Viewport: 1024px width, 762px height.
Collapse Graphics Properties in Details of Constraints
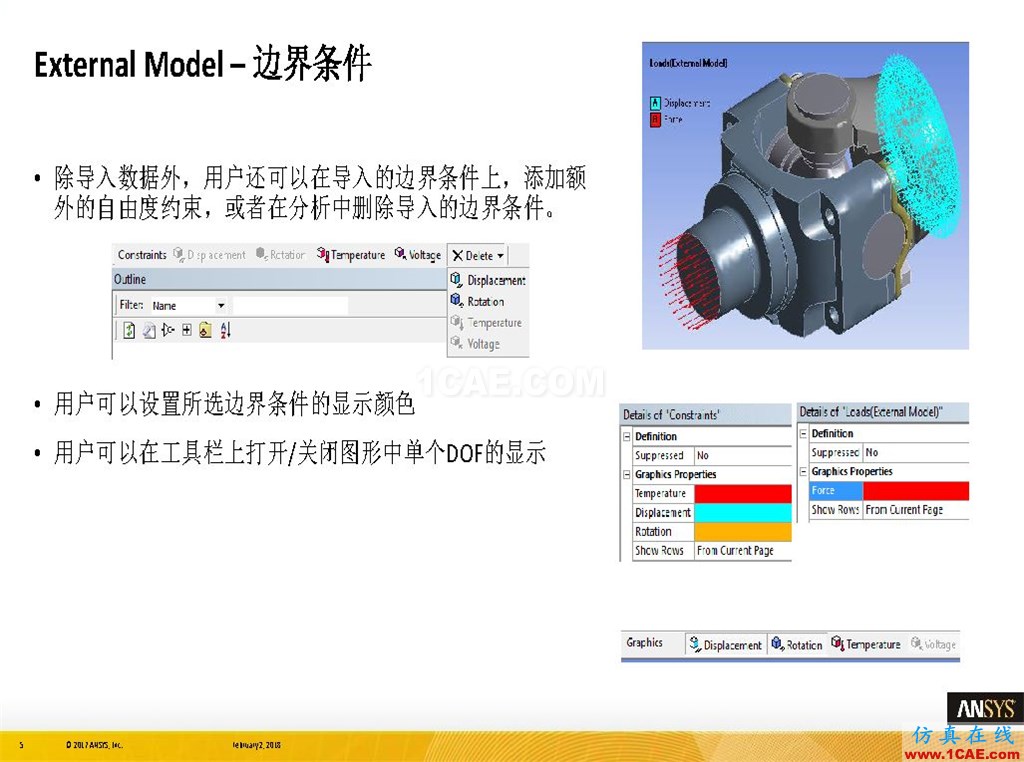click(627, 474)
